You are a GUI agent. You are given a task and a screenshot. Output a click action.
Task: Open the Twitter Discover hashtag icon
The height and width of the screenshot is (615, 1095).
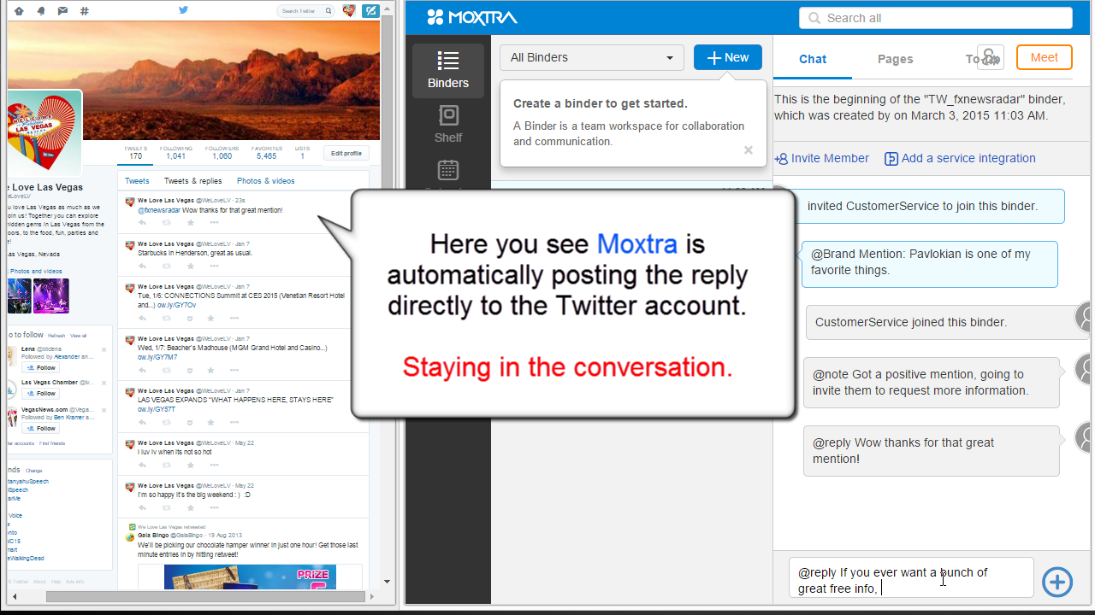tap(84, 11)
